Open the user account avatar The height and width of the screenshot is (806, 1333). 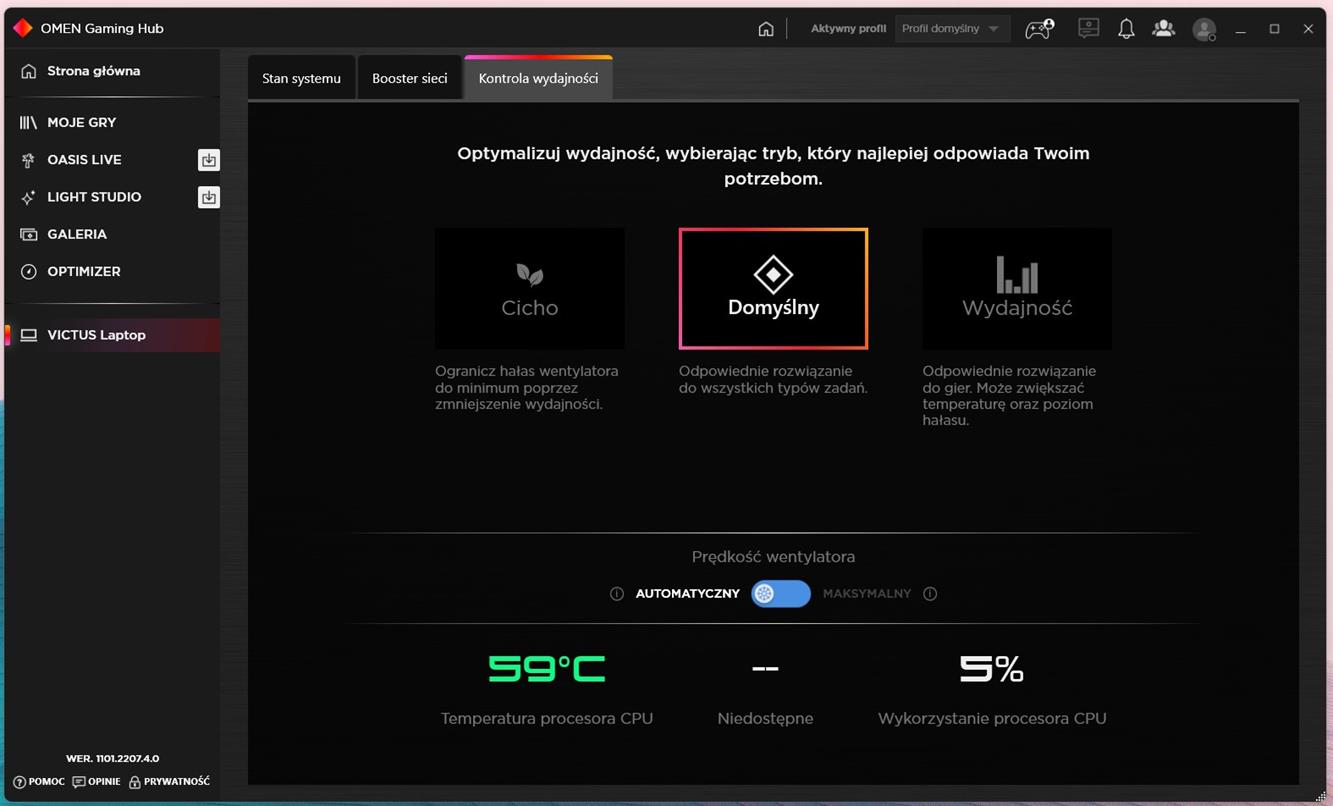(1204, 30)
